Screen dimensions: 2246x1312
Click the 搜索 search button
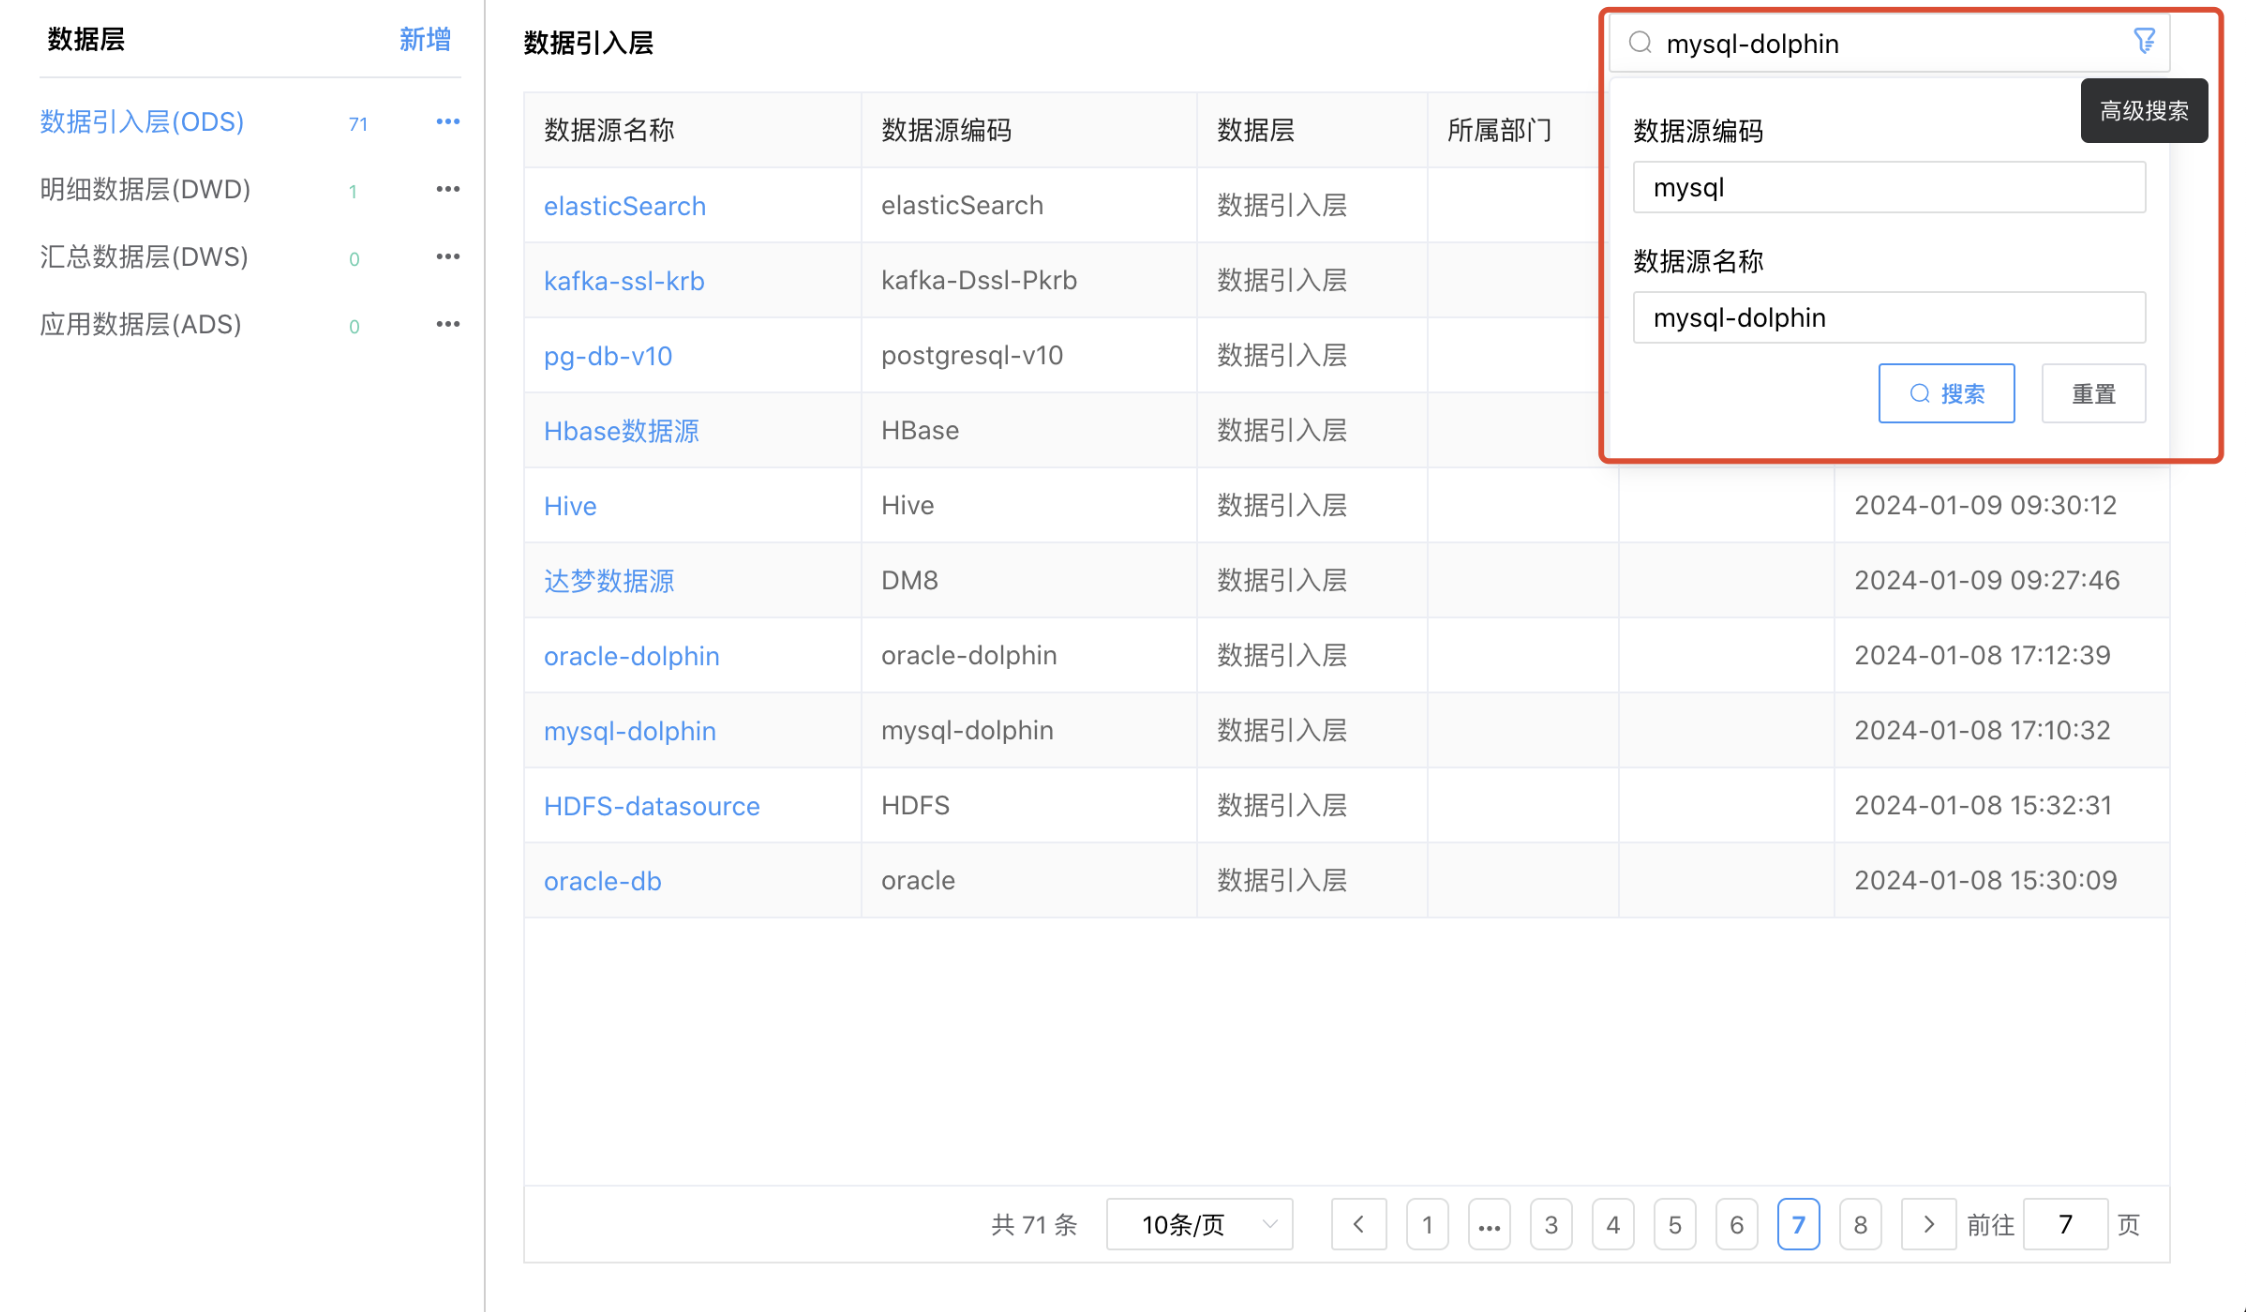(1946, 393)
